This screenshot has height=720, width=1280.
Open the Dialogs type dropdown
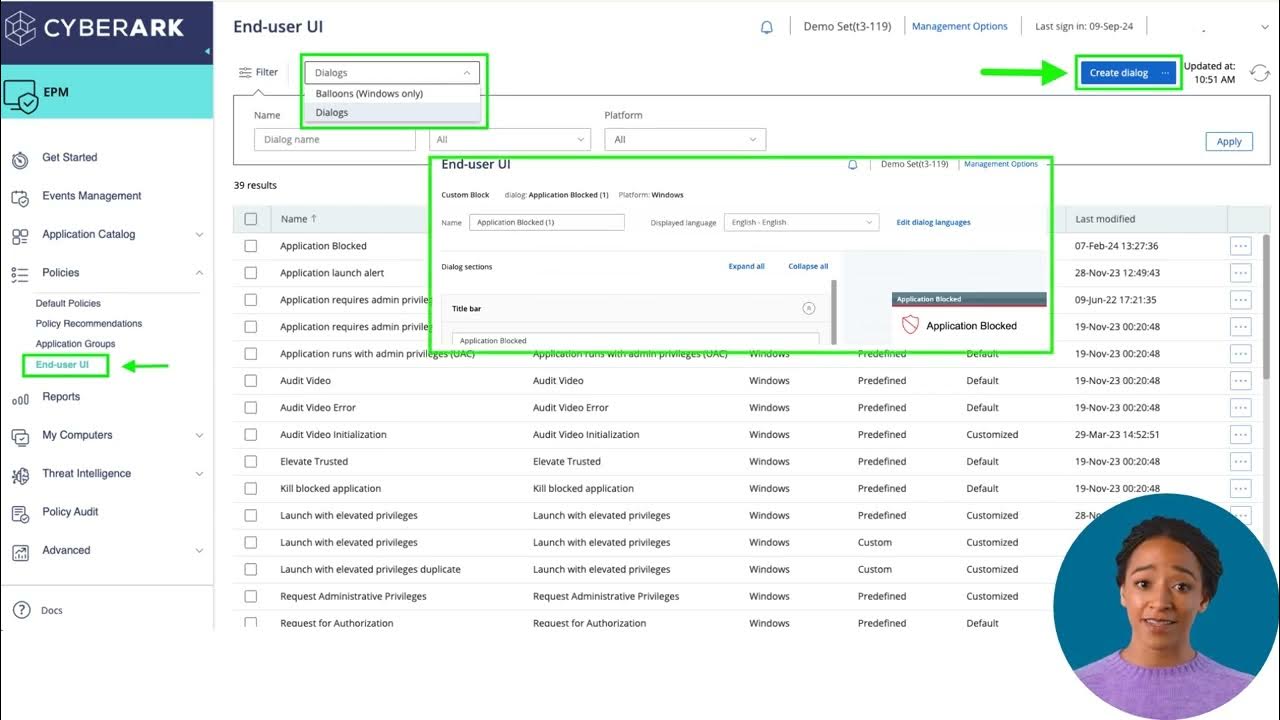point(392,72)
